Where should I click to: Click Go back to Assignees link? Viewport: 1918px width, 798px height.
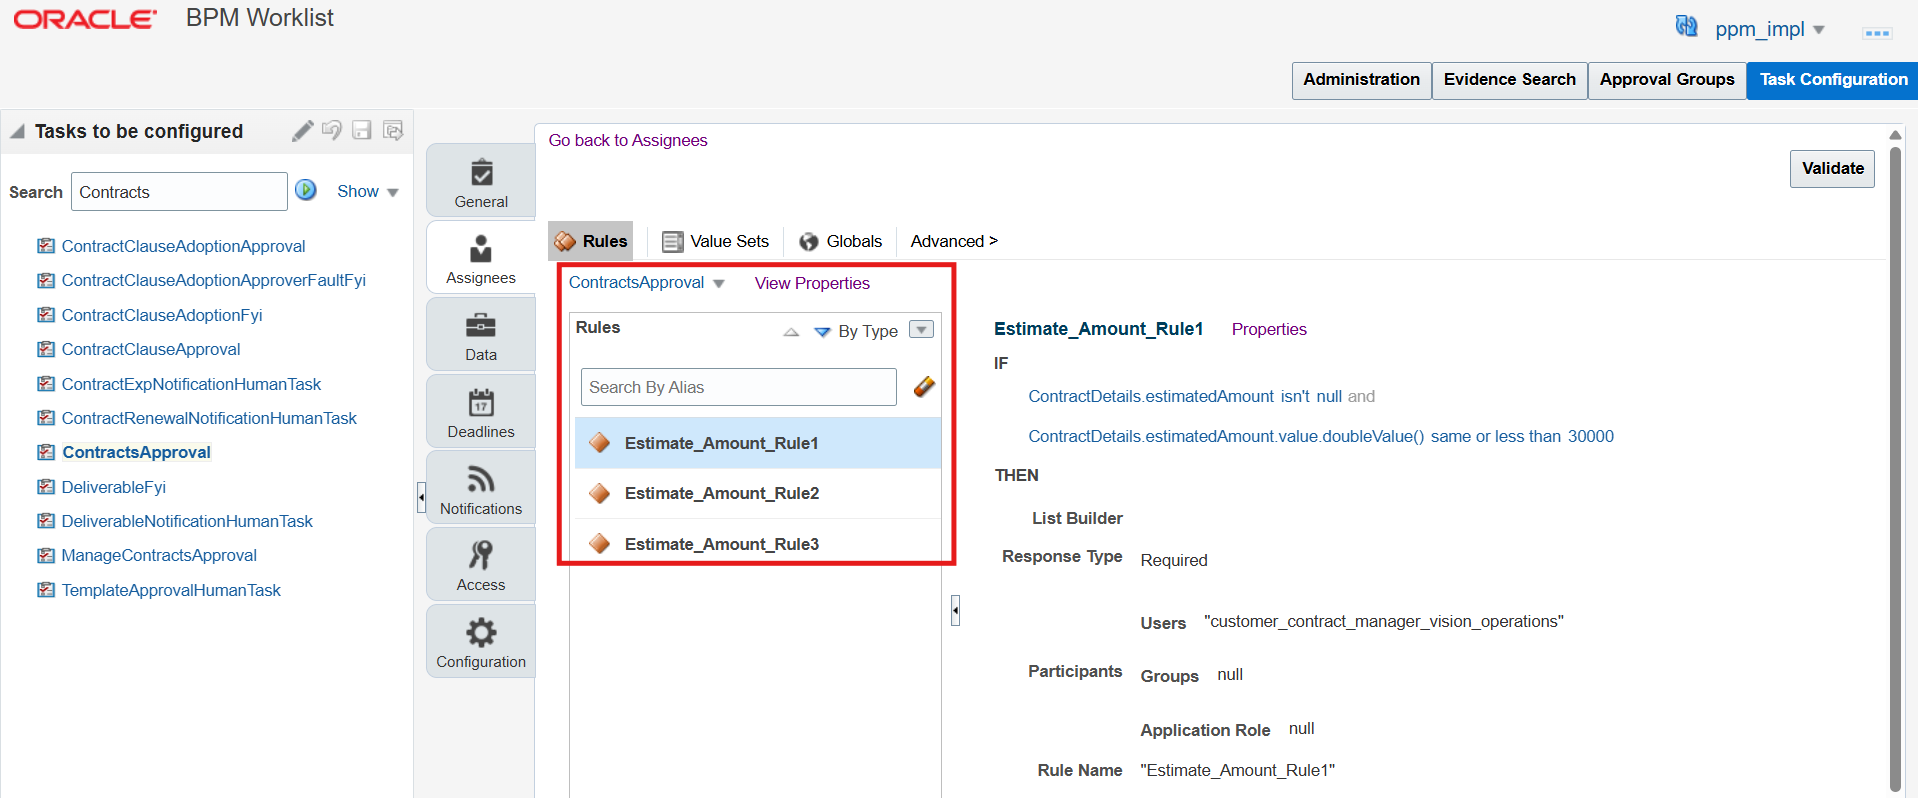coord(628,140)
